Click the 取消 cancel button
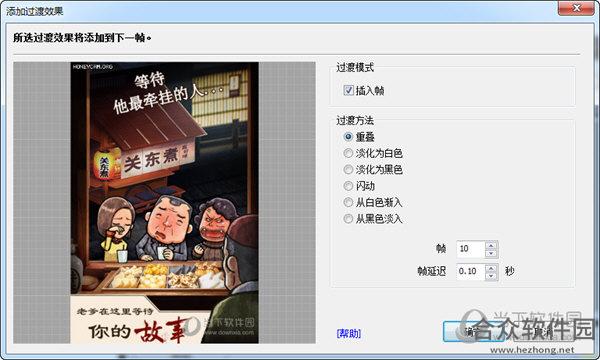600x360 pixels. click(543, 331)
